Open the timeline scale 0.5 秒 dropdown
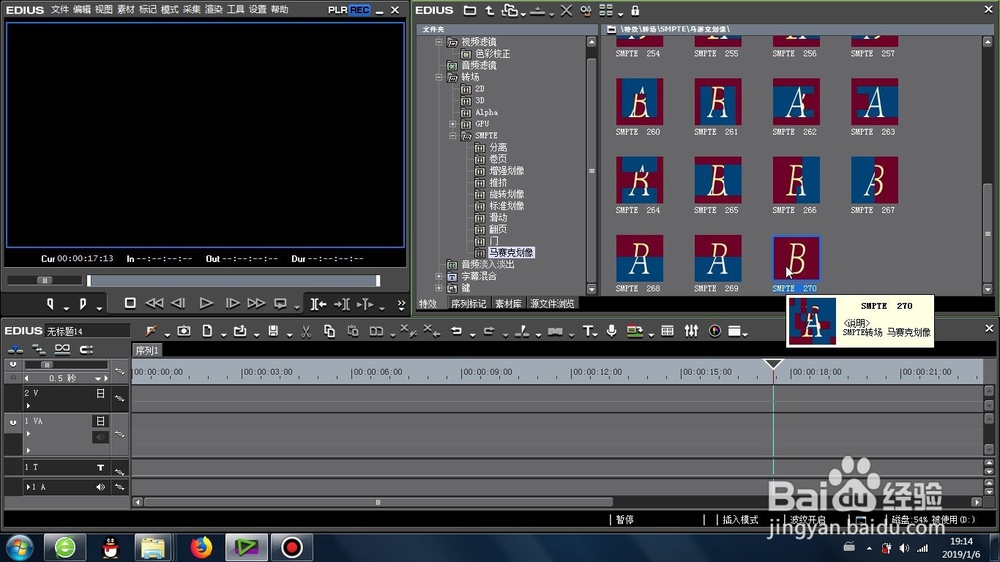 pos(98,378)
